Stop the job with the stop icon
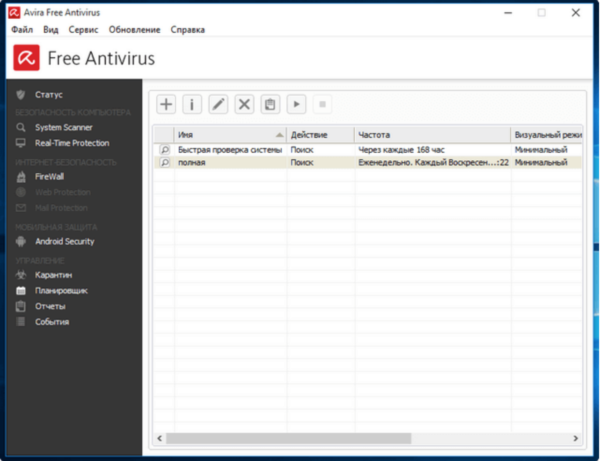Image resolution: width=600 pixels, height=461 pixels. (x=322, y=104)
